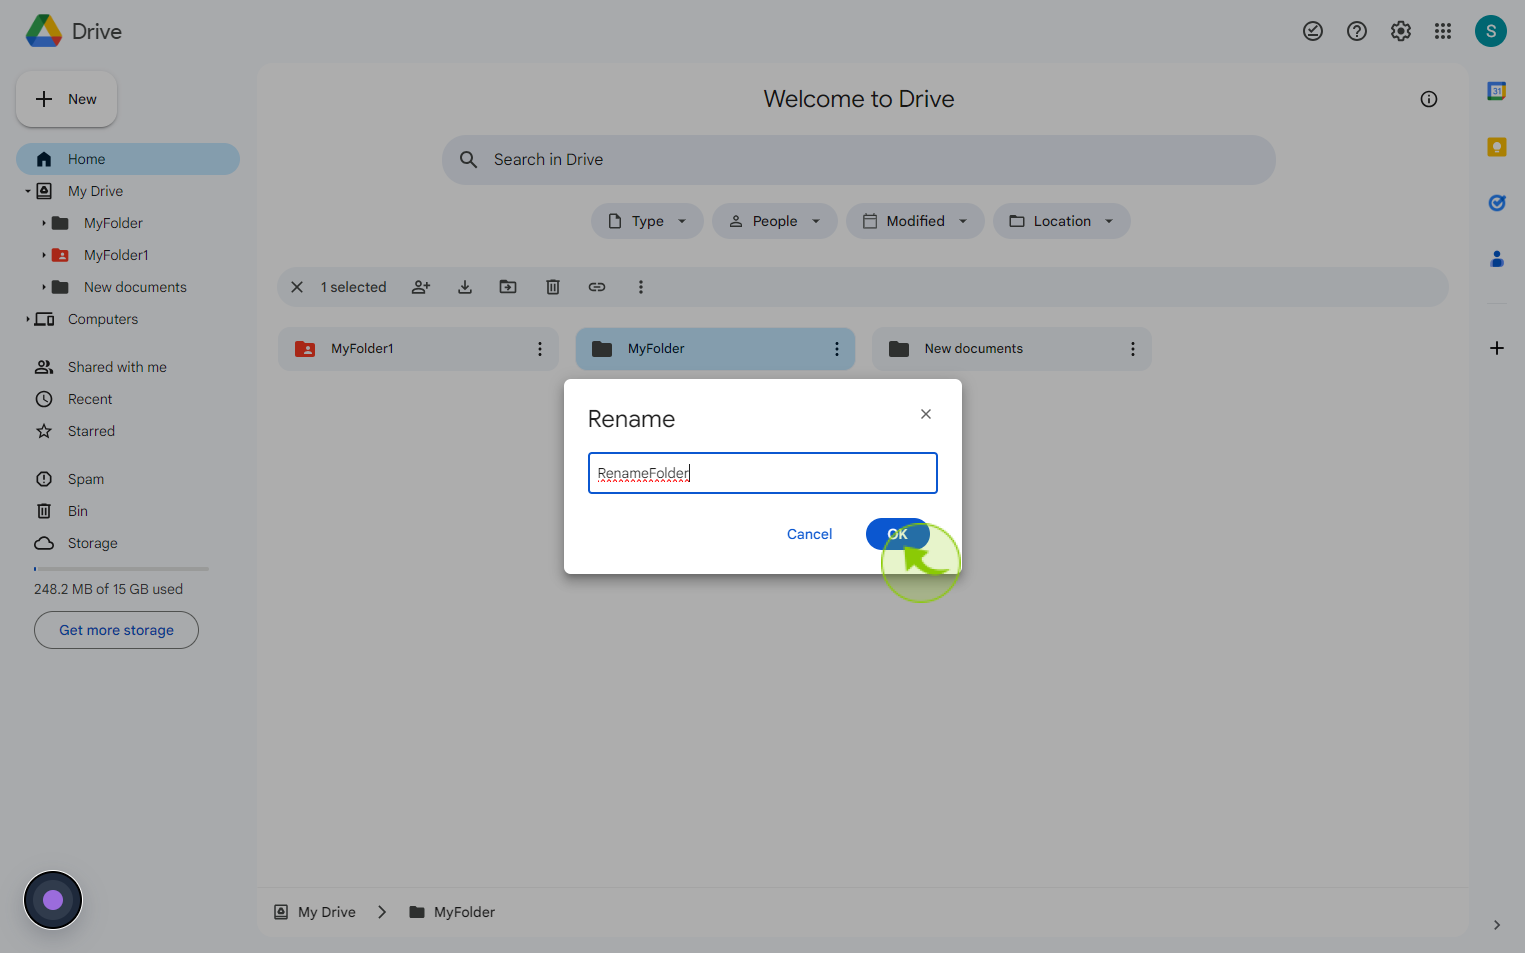Open the offline ready status icon
The width and height of the screenshot is (1525, 953).
pos(1313,31)
